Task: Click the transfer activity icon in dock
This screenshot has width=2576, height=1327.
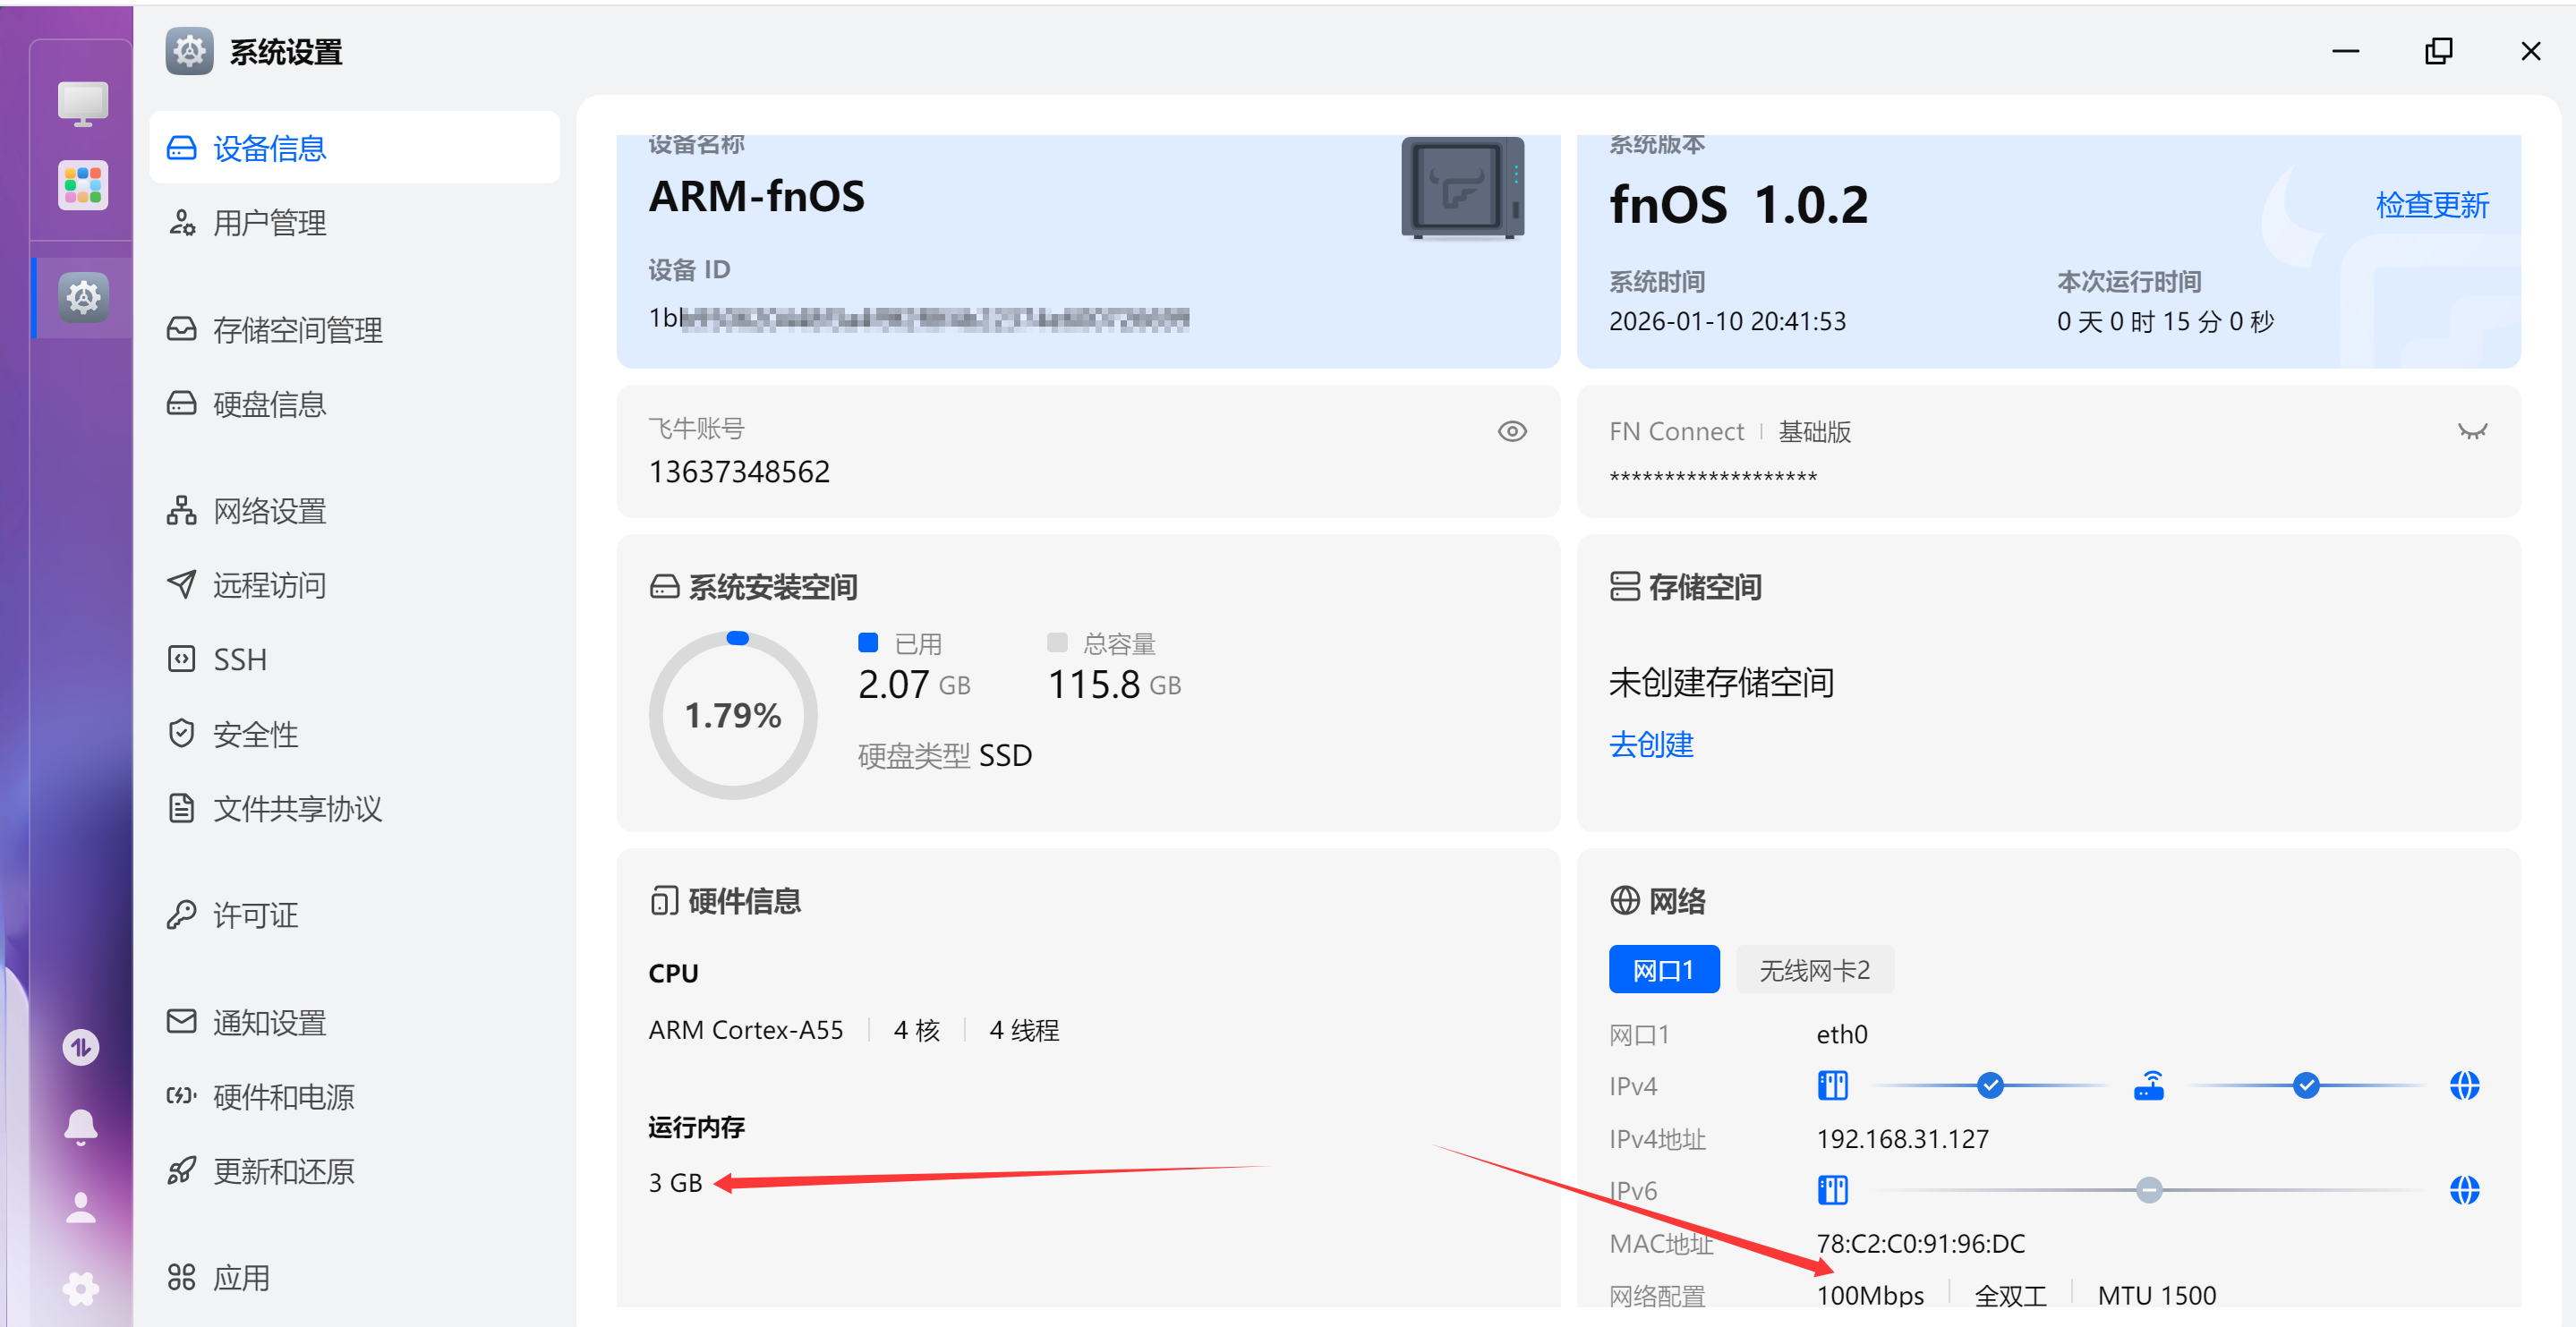Action: click(x=81, y=1047)
